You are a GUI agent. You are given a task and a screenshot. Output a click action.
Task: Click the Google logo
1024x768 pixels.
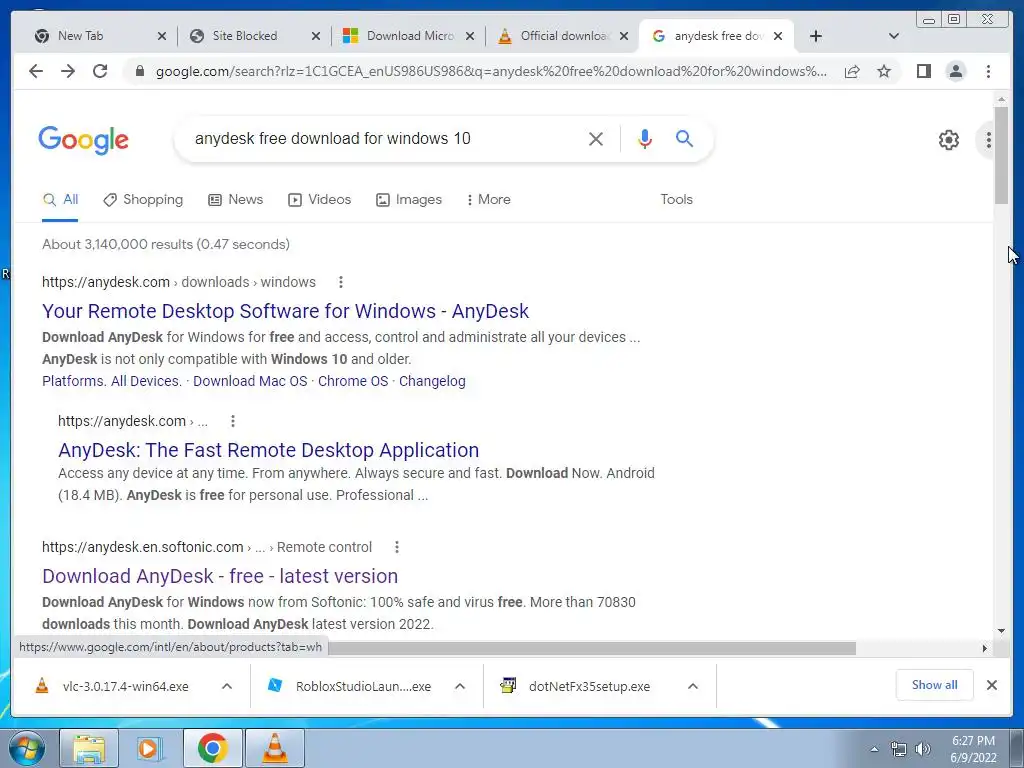[84, 140]
